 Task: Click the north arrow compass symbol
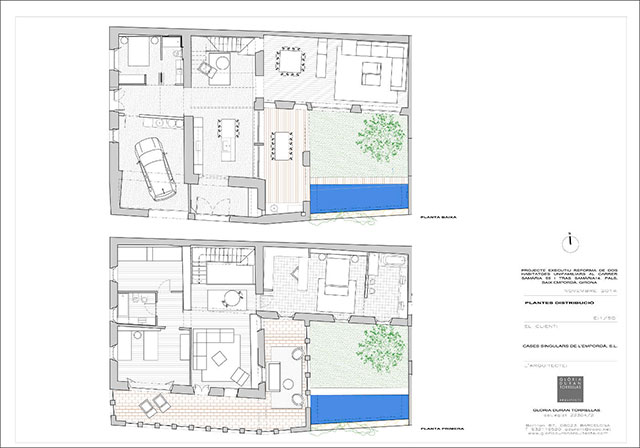click(569, 239)
